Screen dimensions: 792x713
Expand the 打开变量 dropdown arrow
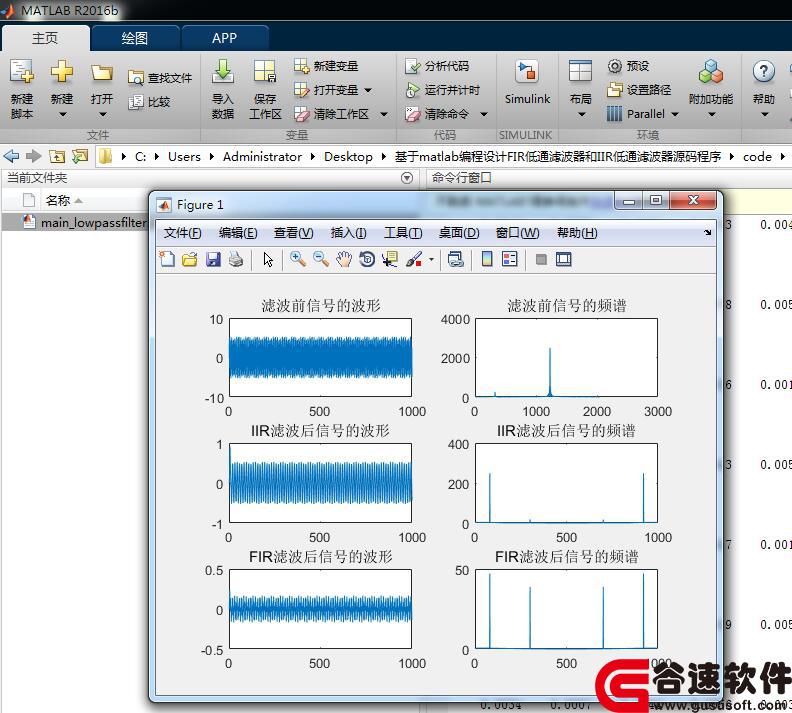tap(368, 90)
